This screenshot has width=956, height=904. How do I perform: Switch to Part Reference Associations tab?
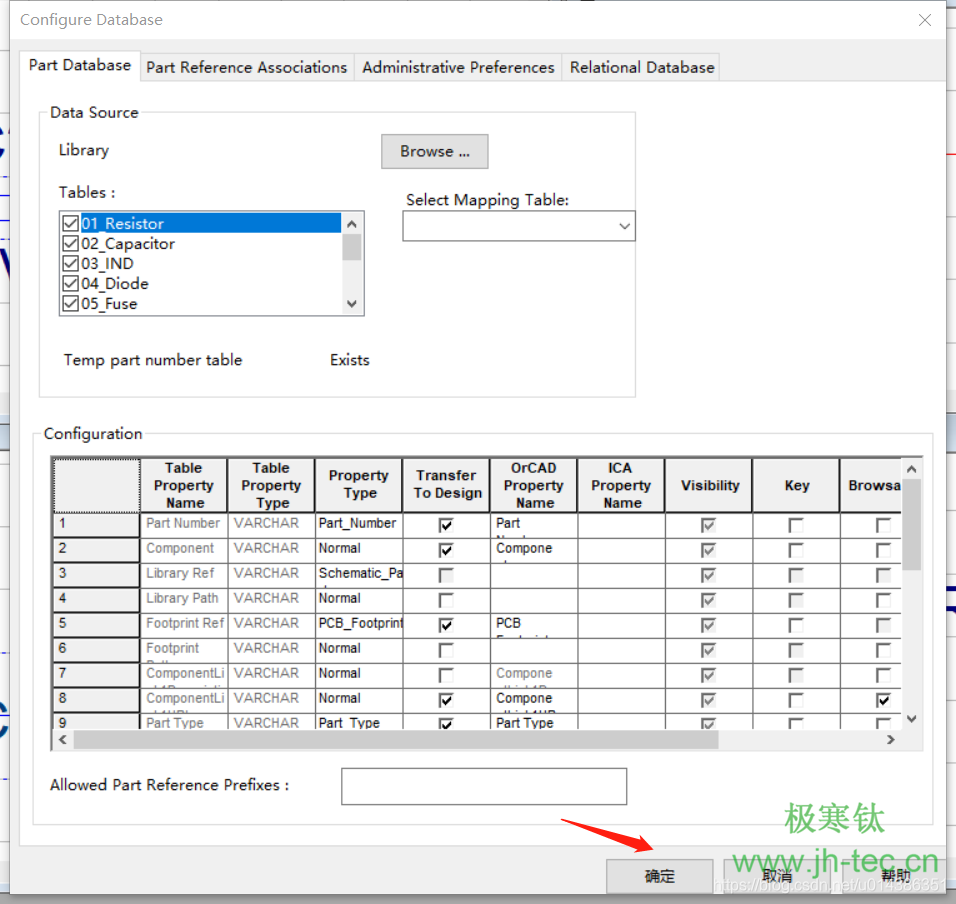[x=246, y=67]
